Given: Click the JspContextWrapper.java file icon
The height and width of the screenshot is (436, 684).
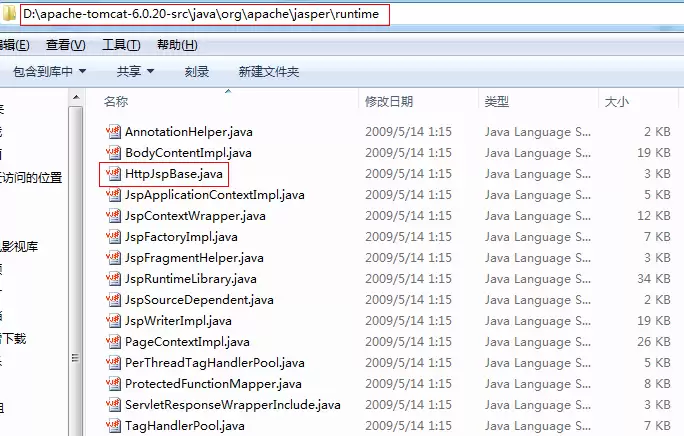Looking at the screenshot, I should (x=113, y=216).
